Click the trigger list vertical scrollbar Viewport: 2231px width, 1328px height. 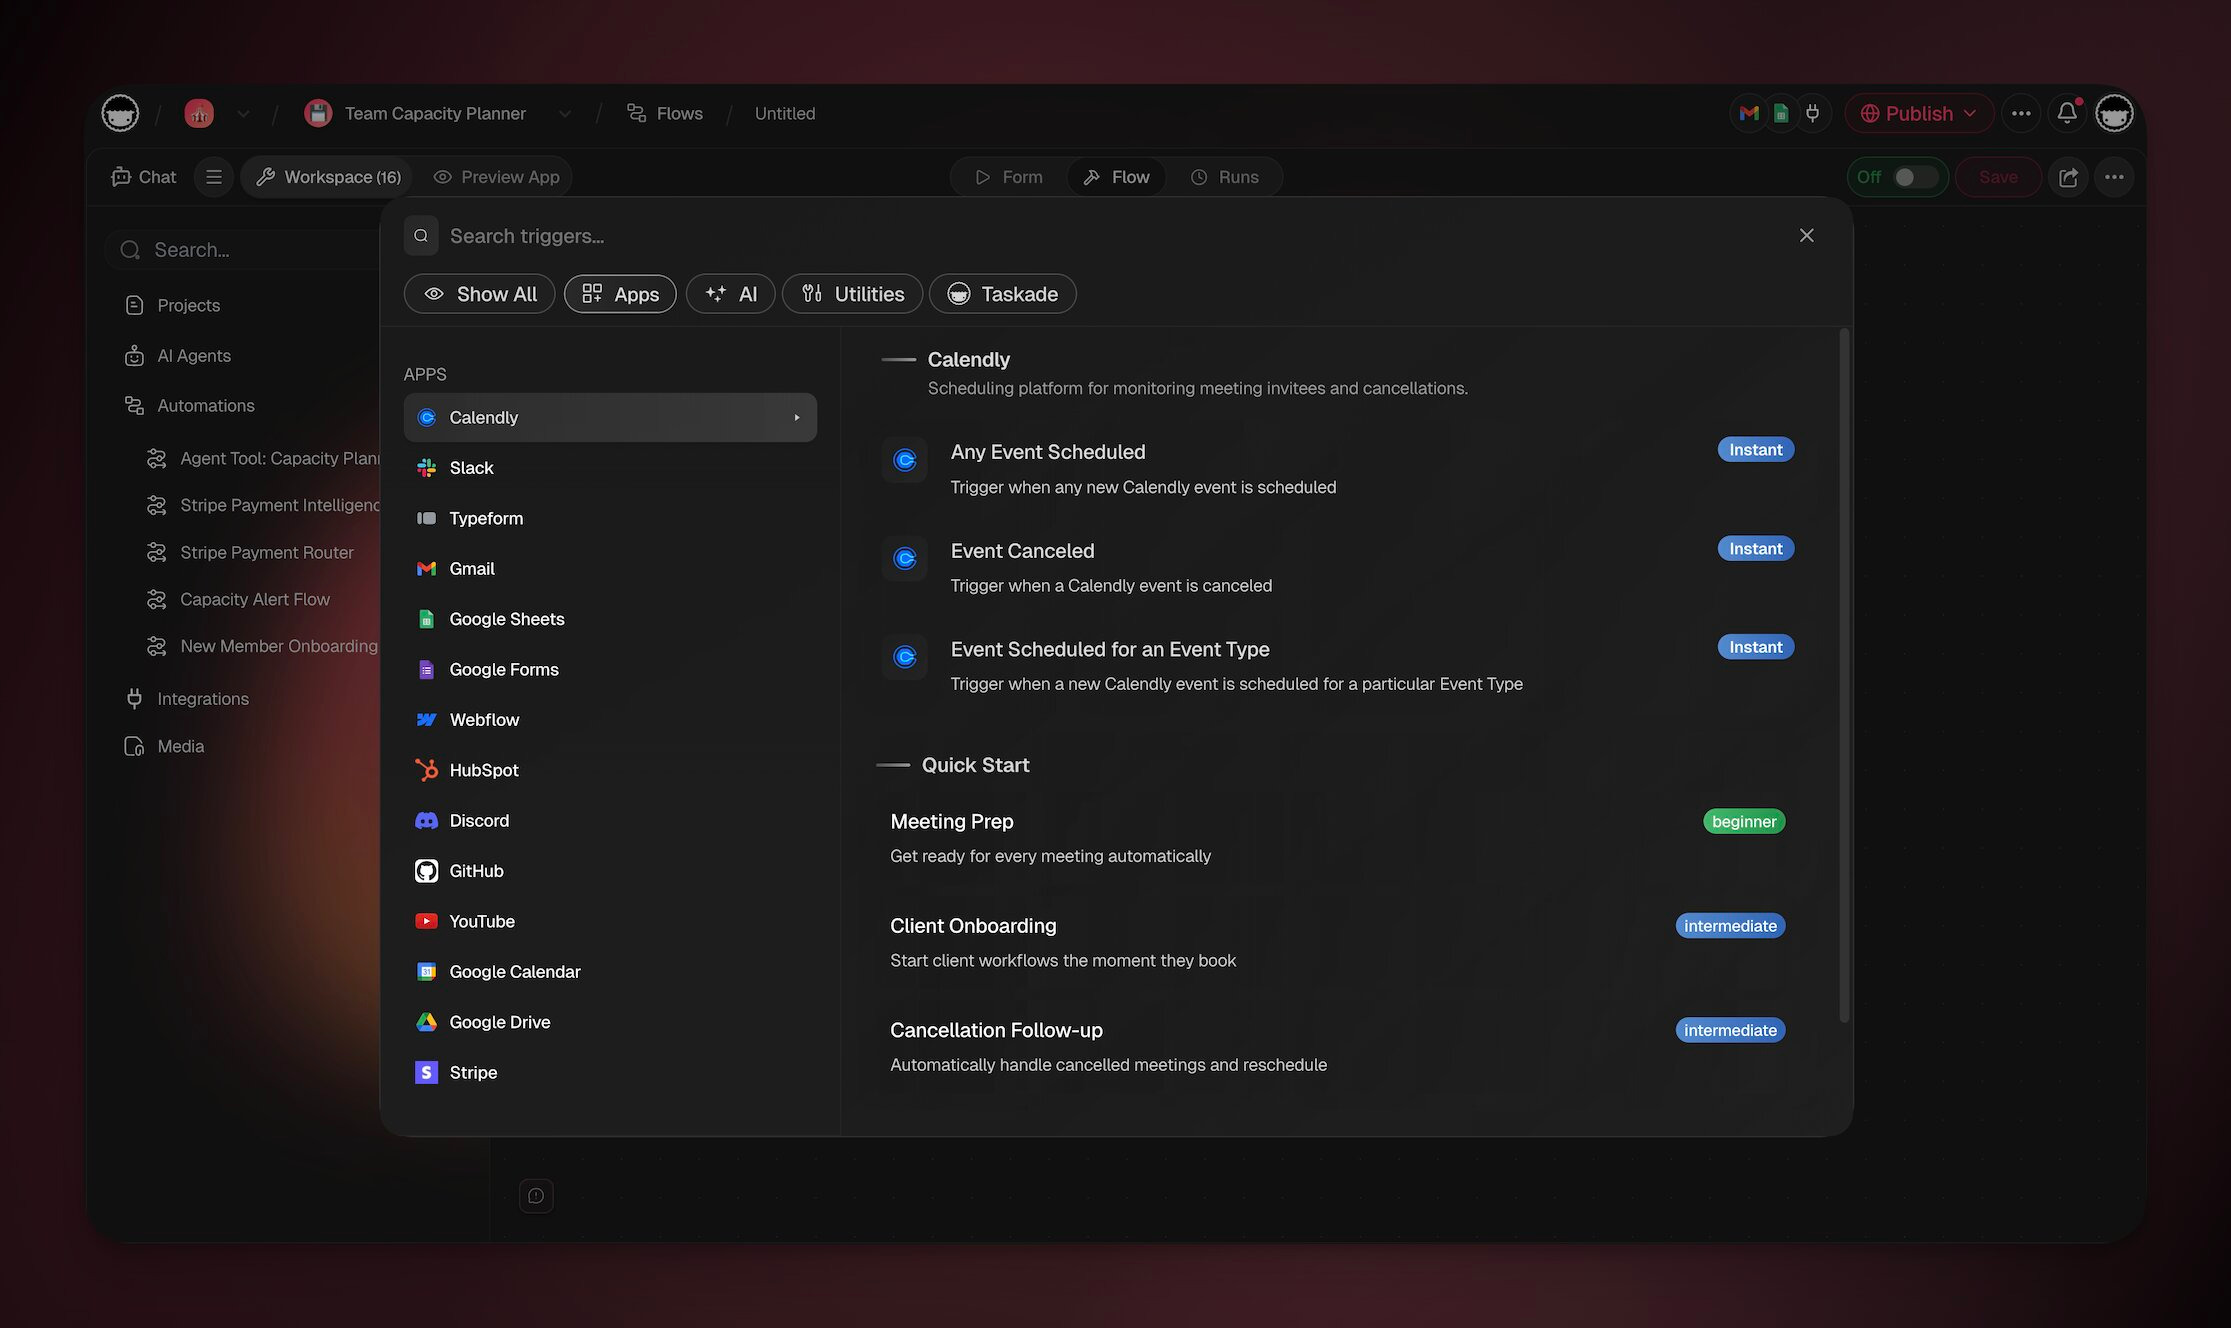point(1844,676)
